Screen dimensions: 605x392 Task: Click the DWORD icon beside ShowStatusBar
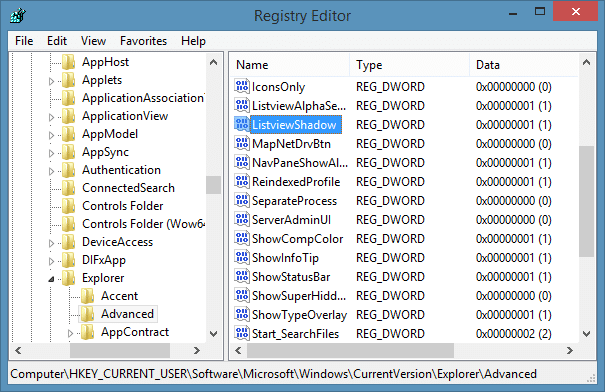pos(242,276)
